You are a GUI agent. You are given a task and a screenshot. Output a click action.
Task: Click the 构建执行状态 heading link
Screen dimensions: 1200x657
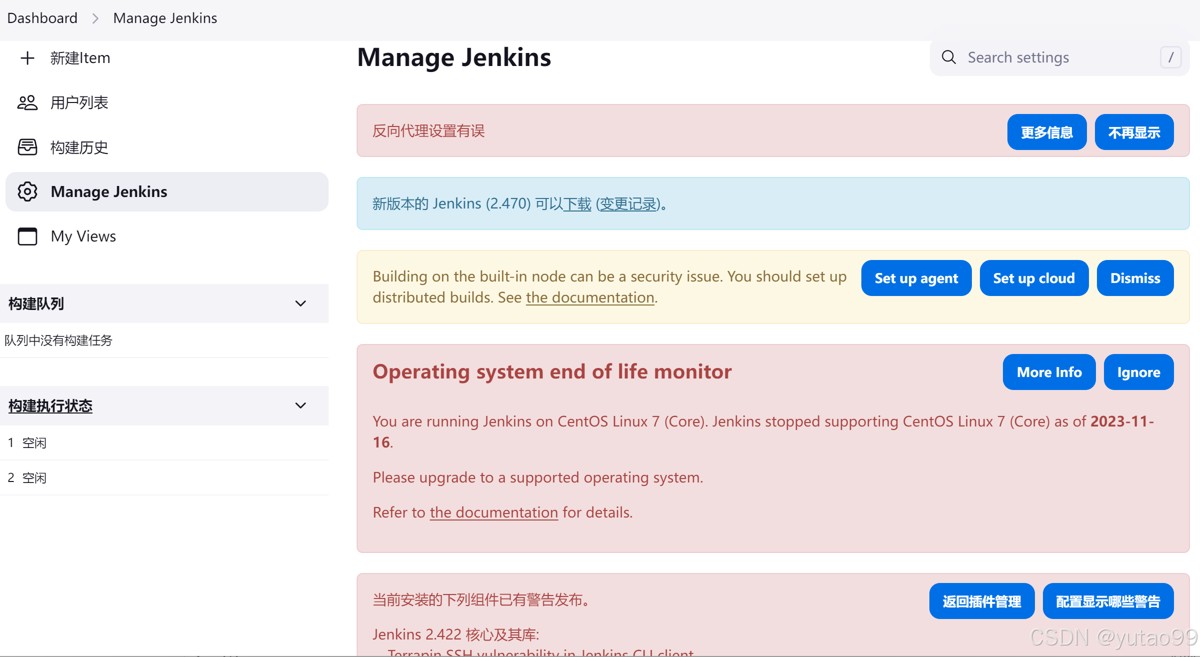[50, 406]
